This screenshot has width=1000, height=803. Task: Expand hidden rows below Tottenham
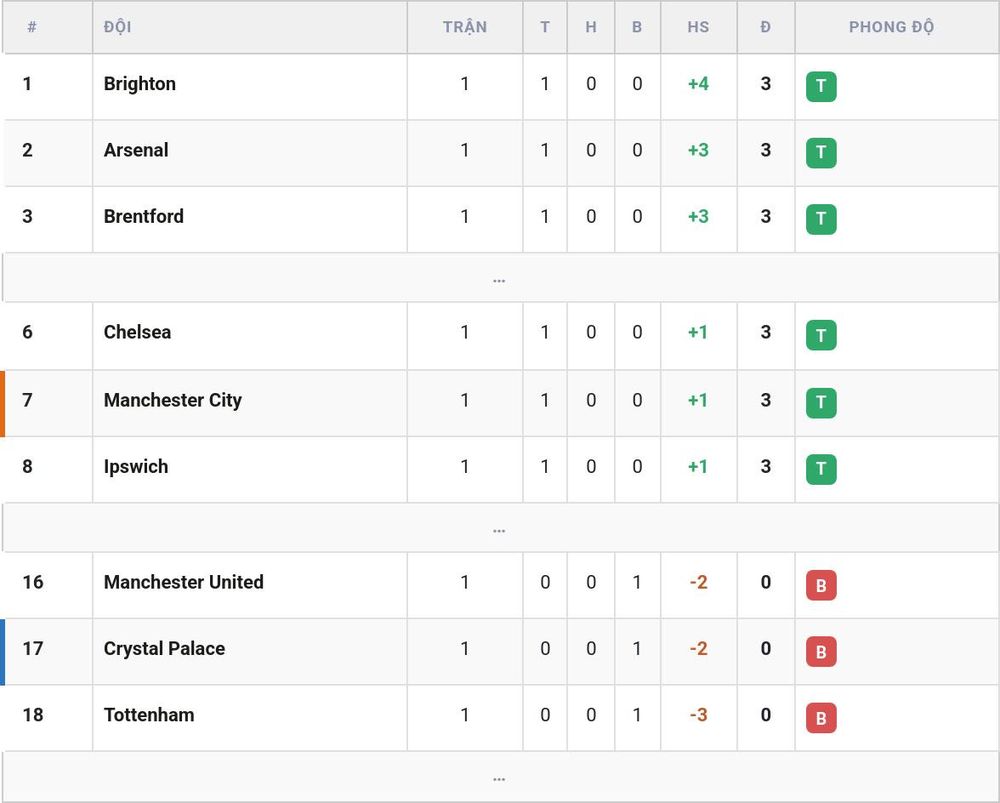499,776
